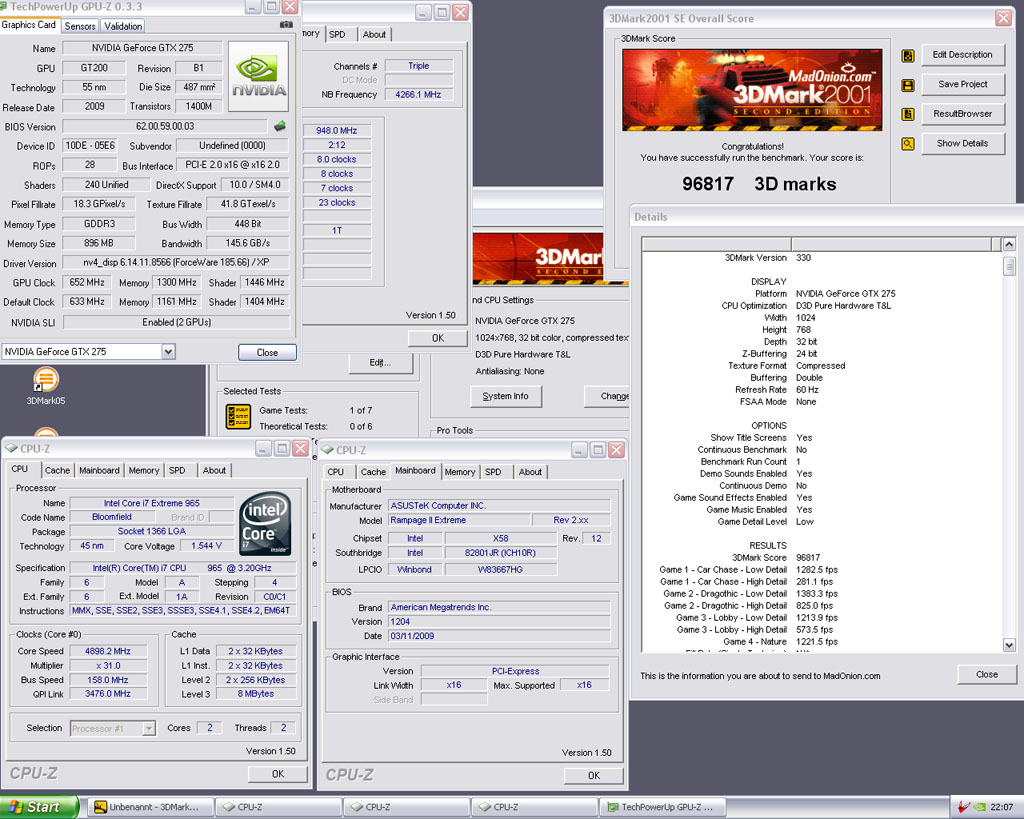Open the Processor #1 selection dropdown
Viewport: 1024px width, 819px height.
149,728
